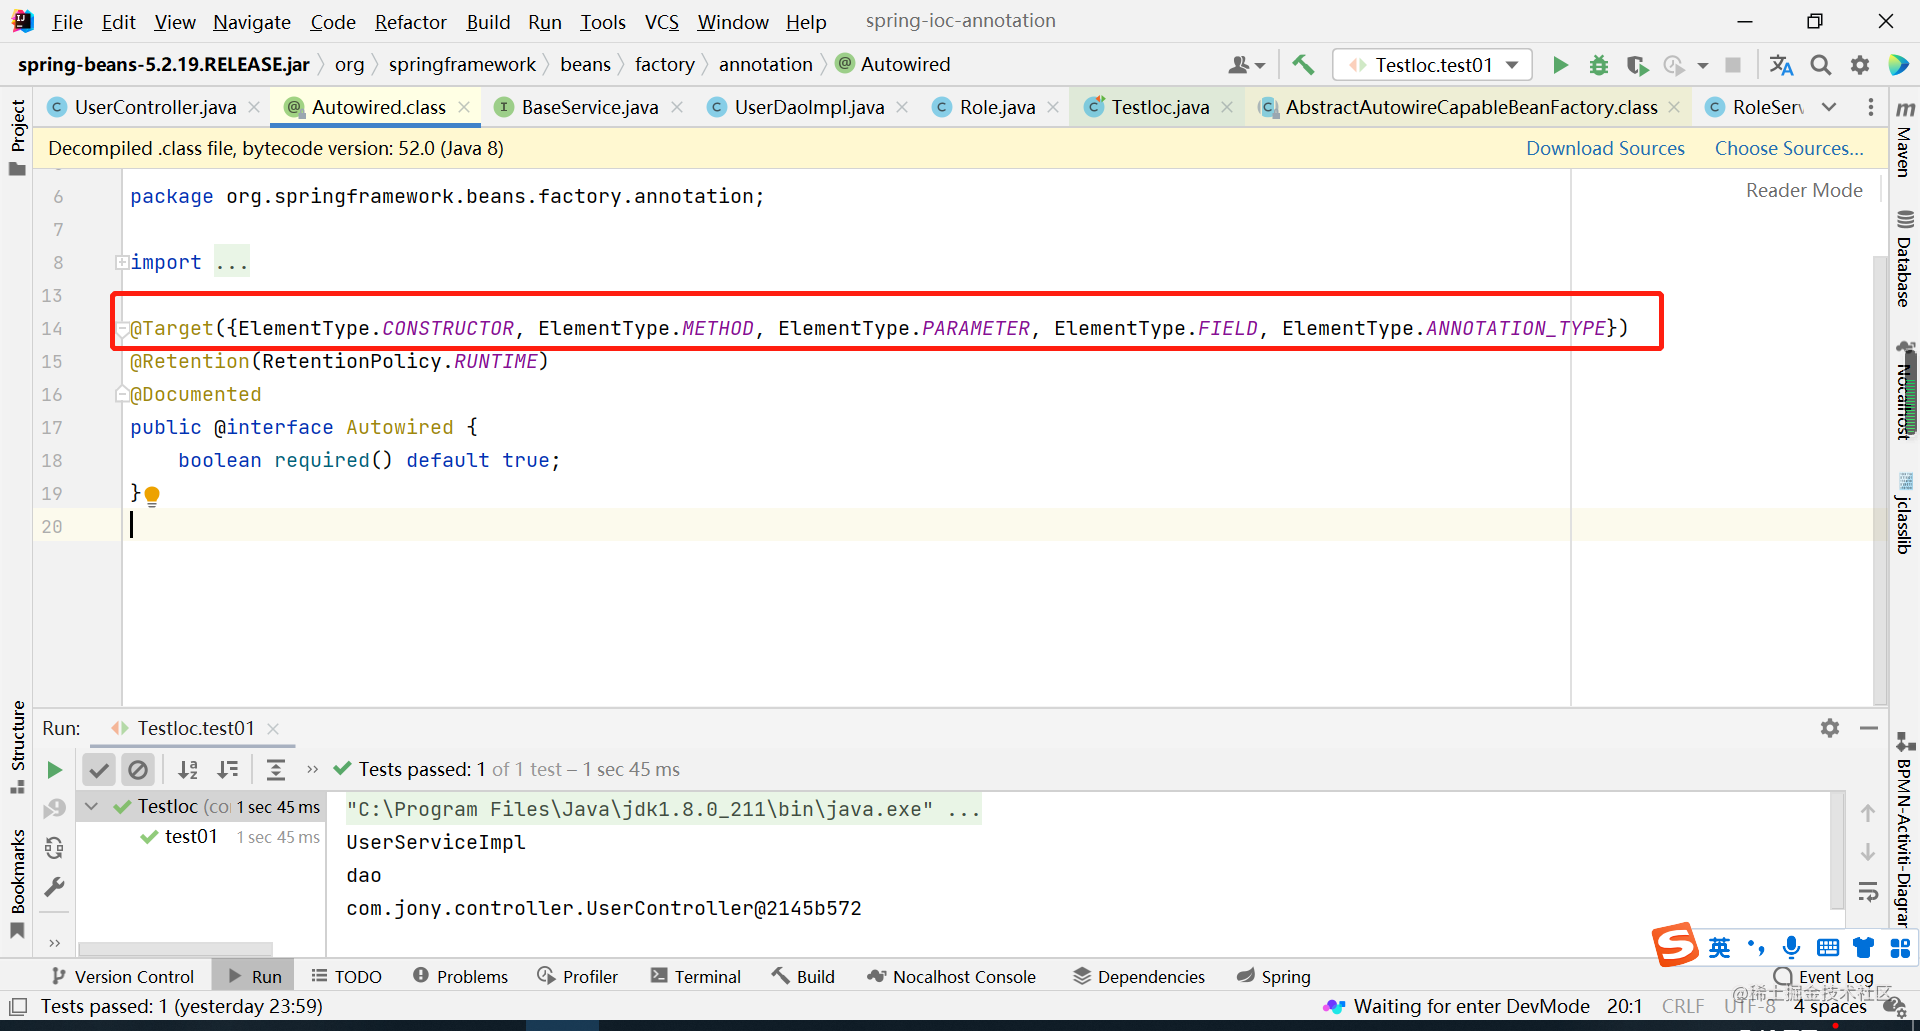The width and height of the screenshot is (1920, 1031).
Task: Run Testloc.test01 with the green play icon
Action: [1560, 65]
